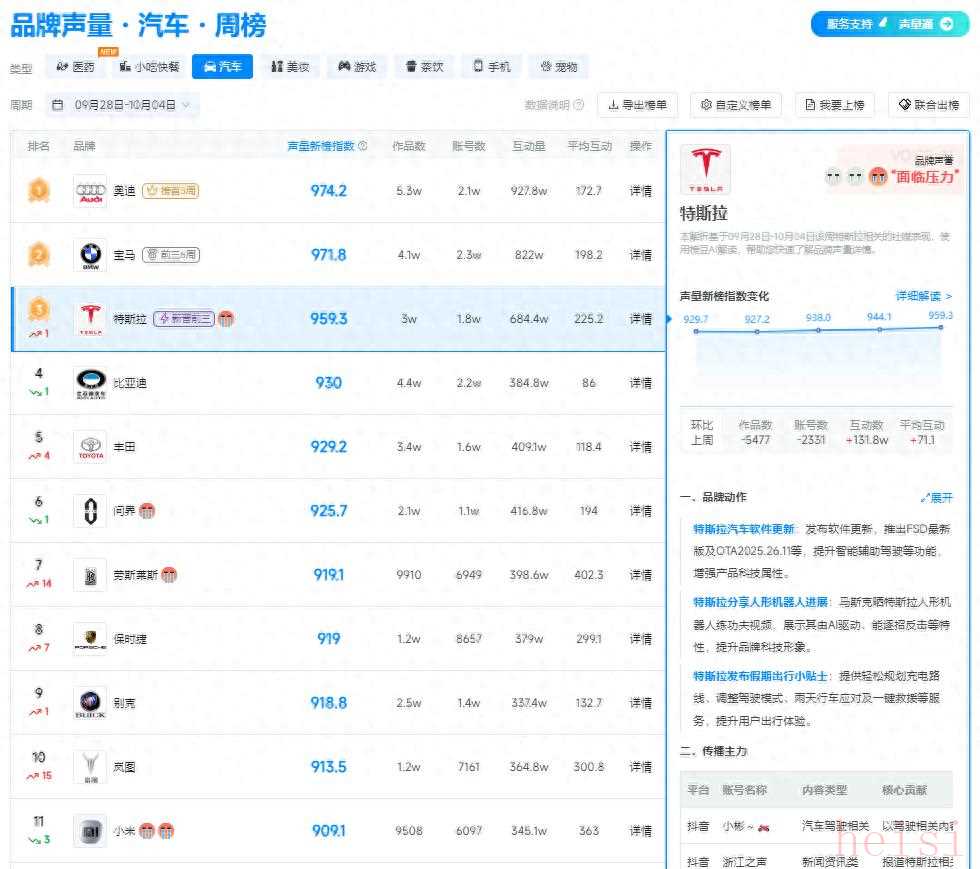Image resolution: width=980 pixels, height=869 pixels.
Task: Click the 服务支持 声量通 button
Action: click(x=889, y=24)
